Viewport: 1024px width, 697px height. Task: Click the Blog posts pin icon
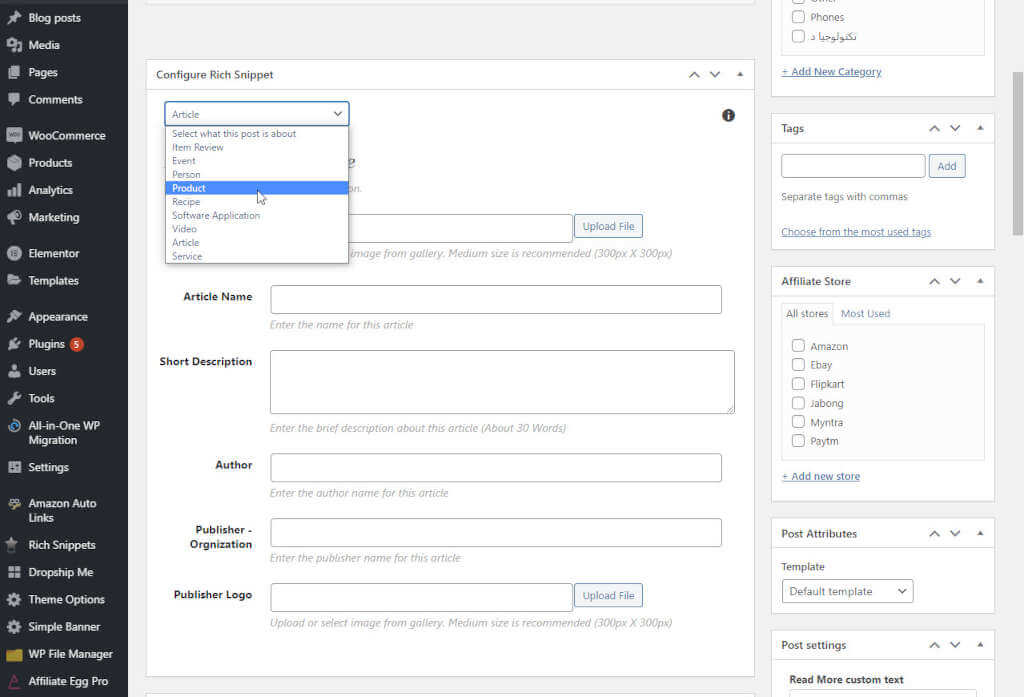[x=14, y=18]
